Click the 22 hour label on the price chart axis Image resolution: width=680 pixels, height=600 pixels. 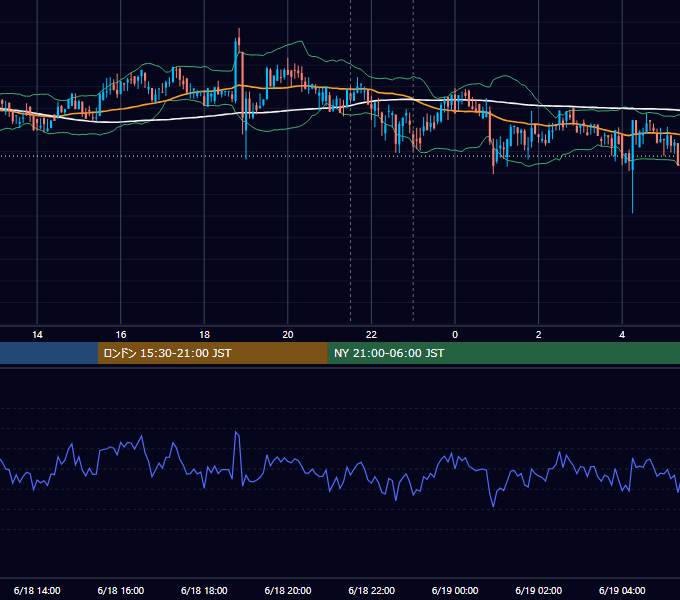coord(371,334)
